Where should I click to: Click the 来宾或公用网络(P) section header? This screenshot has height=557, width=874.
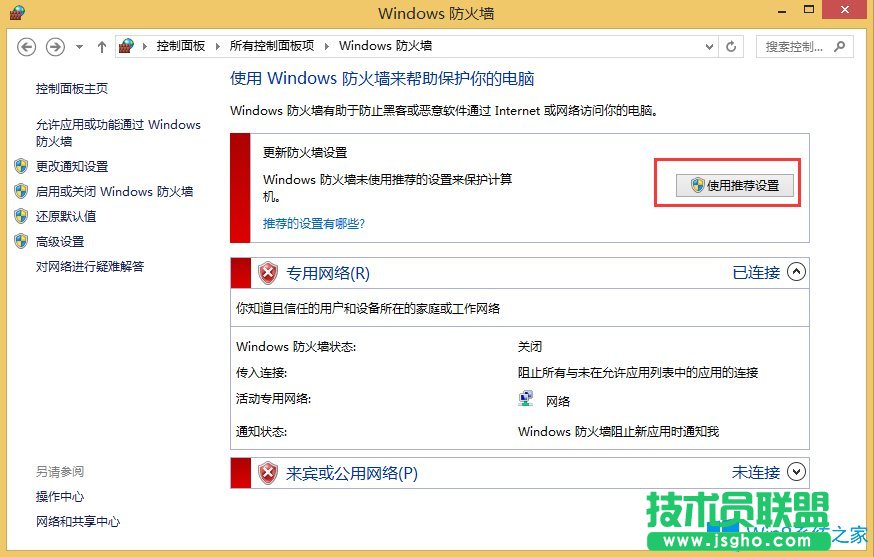[x=352, y=473]
